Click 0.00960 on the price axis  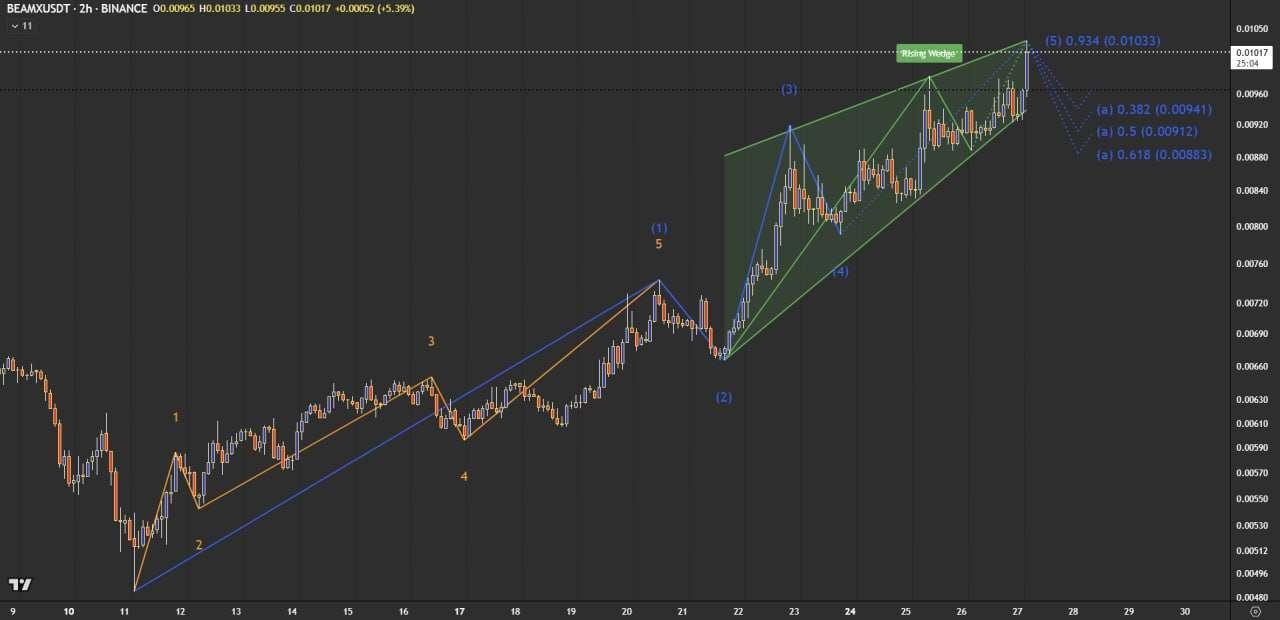1252,94
